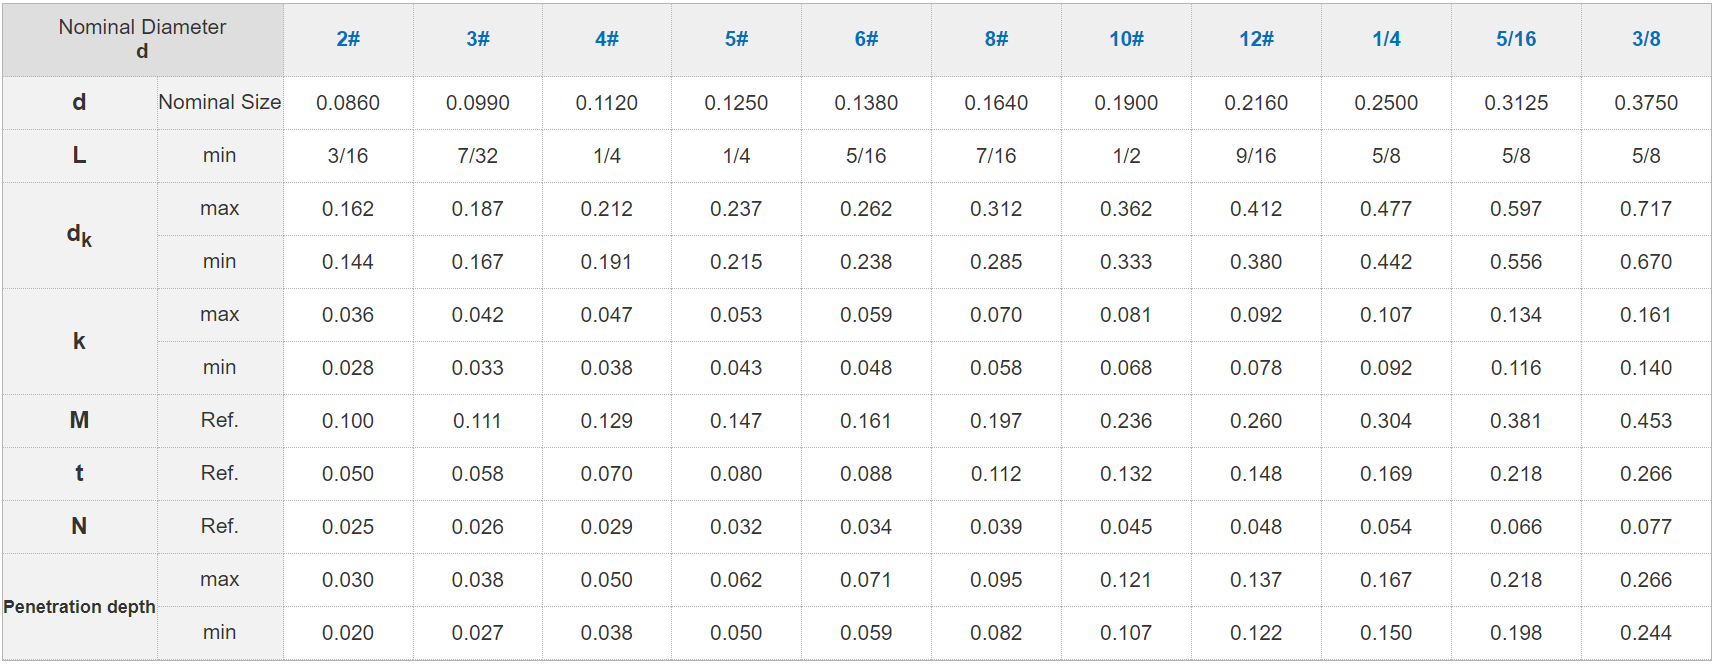Click the 5# column header link
This screenshot has width=1717, height=665.
(737, 39)
